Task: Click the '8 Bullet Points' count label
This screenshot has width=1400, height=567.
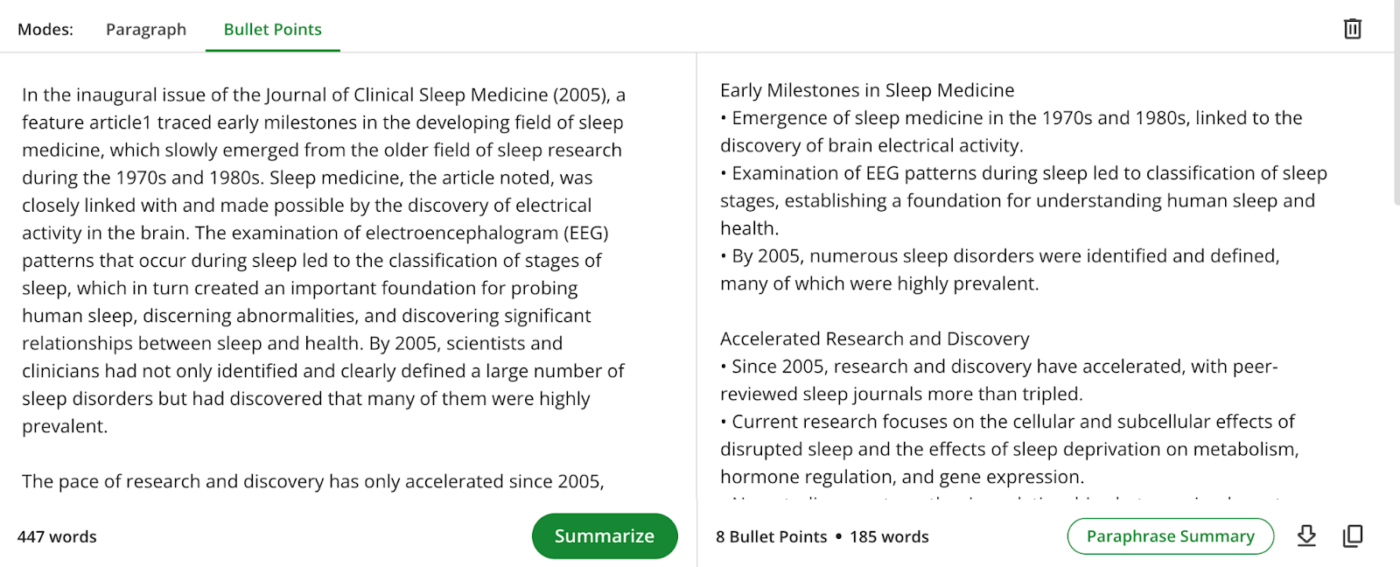Action: (771, 537)
